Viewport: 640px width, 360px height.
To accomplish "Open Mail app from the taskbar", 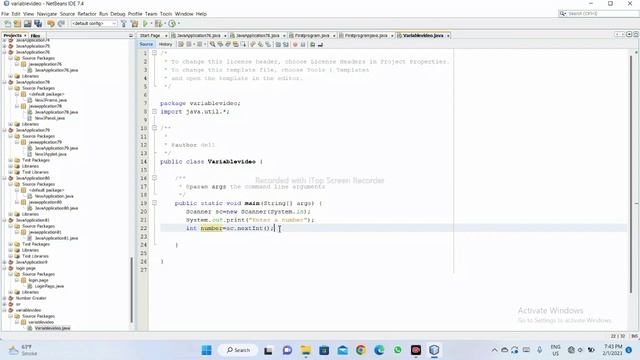I will [342, 350].
